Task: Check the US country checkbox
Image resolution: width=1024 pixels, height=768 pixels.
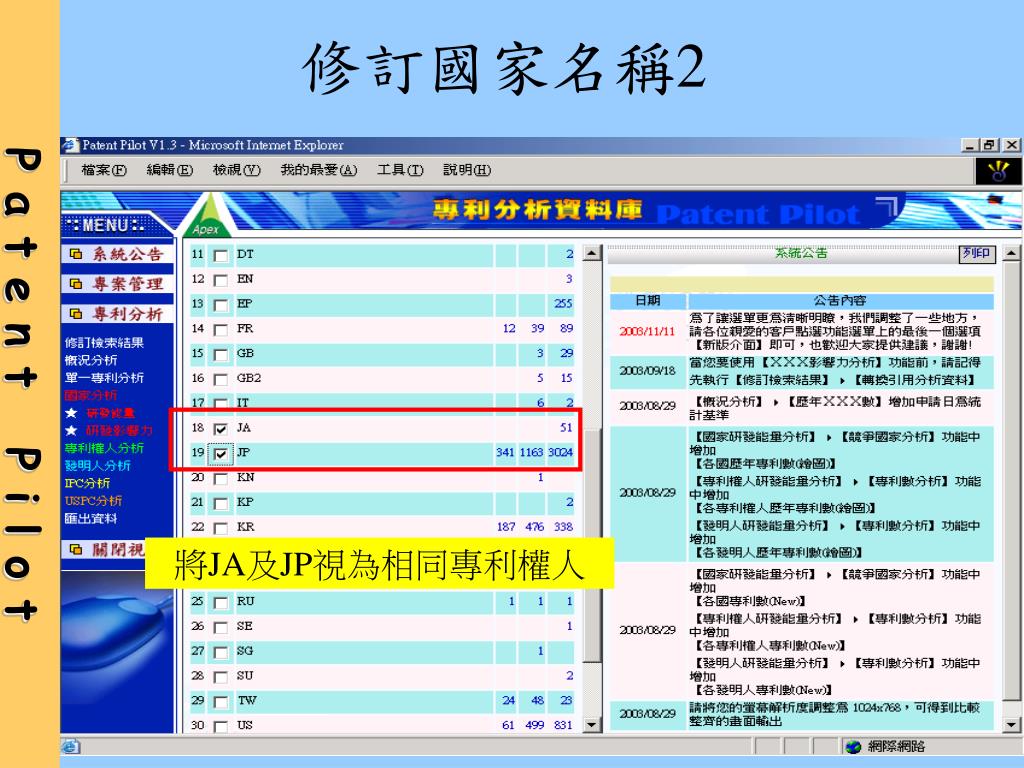Action: pos(221,727)
